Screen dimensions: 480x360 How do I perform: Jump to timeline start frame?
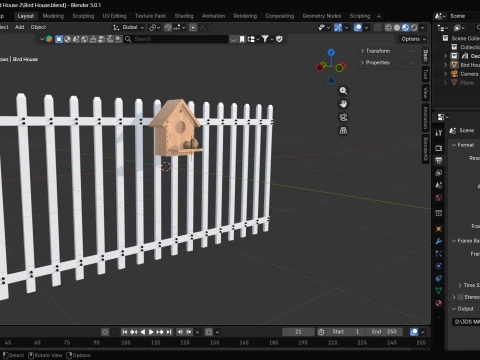[x=125, y=332]
